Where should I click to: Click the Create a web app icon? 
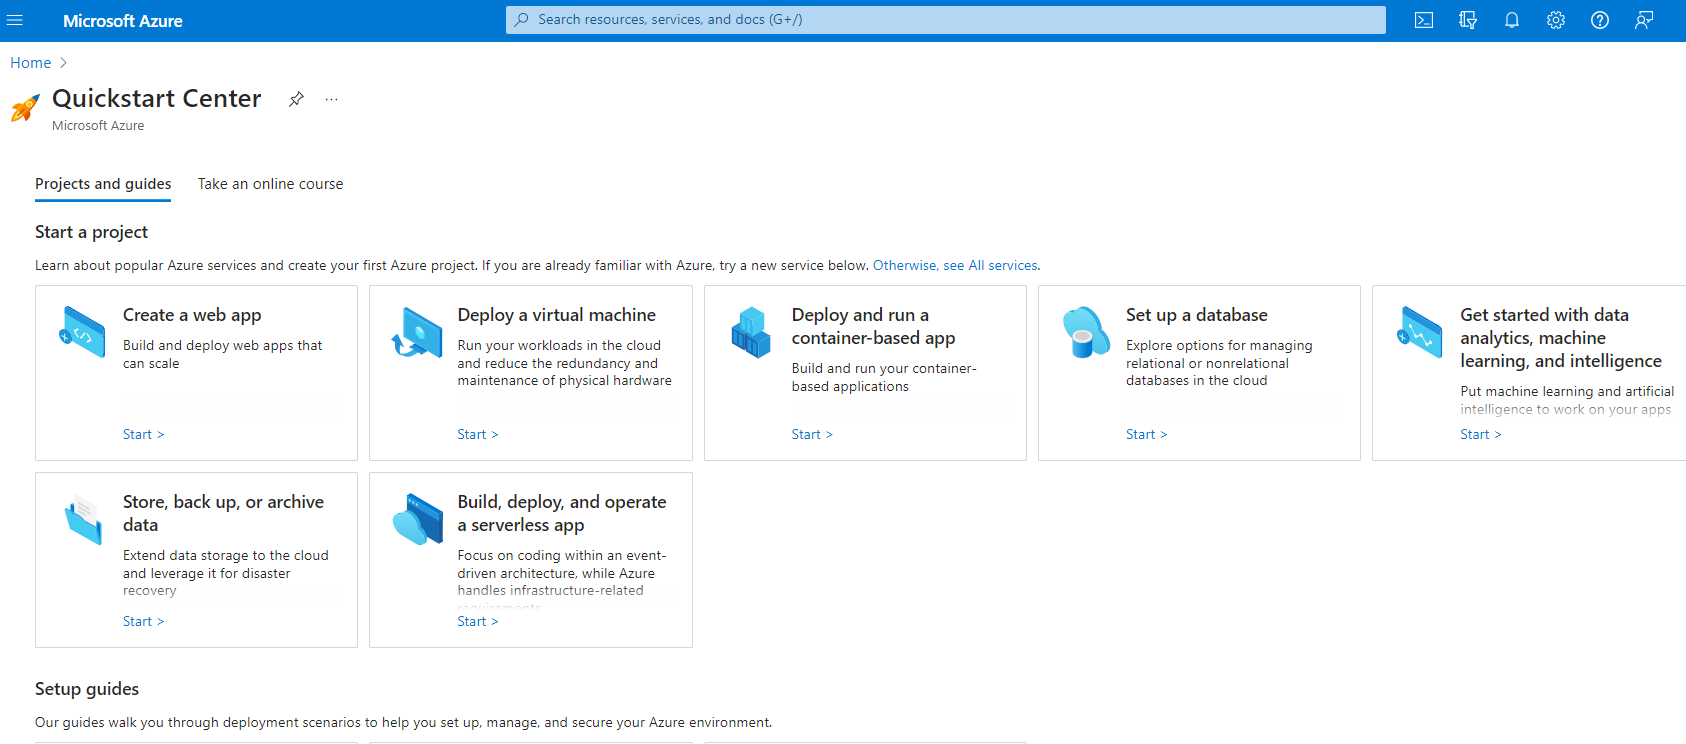[x=82, y=332]
